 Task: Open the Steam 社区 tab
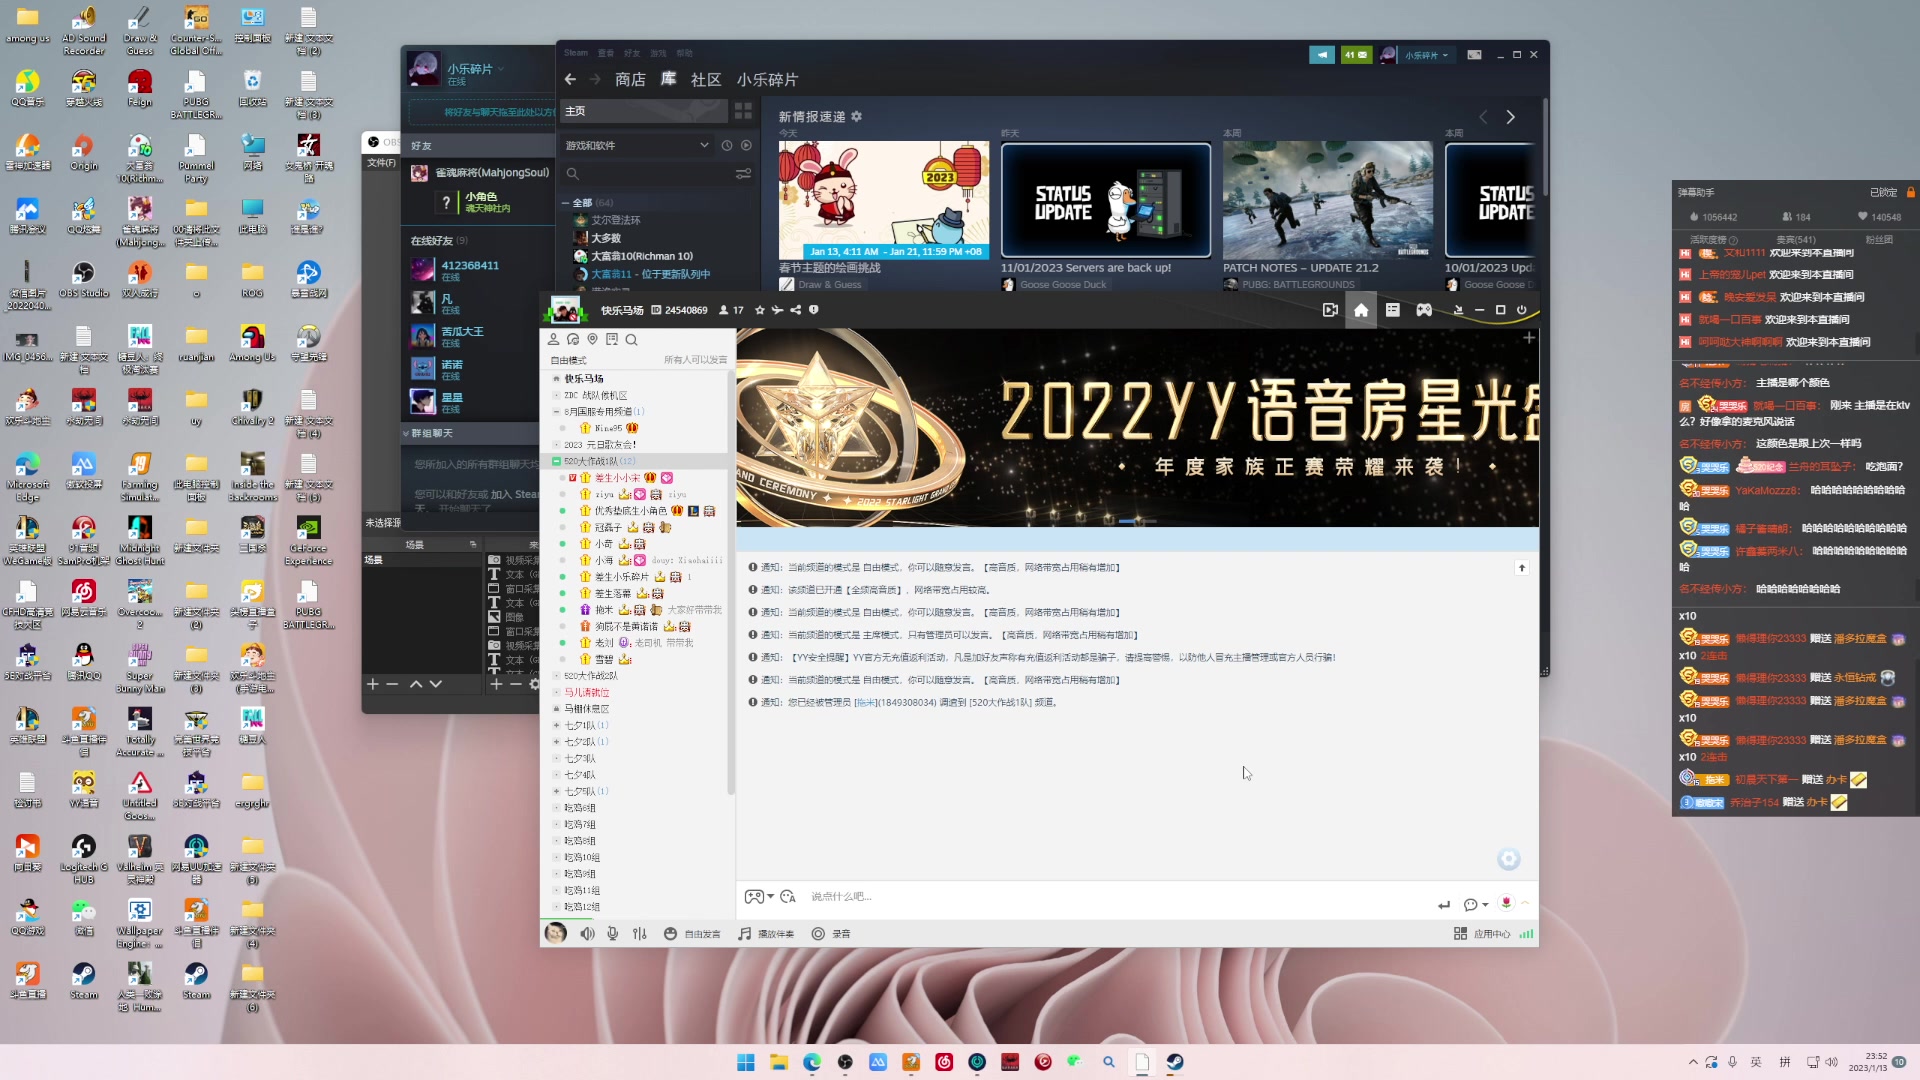[706, 79]
